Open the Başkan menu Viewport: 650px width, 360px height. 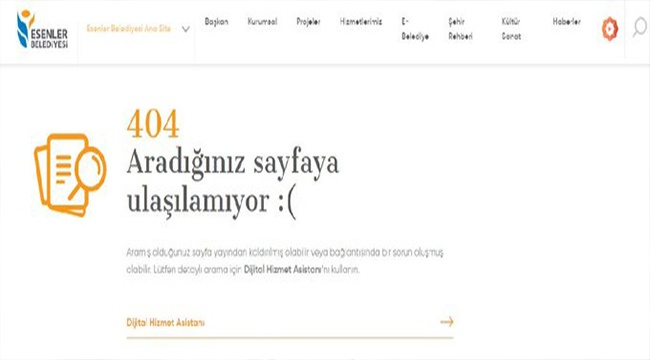pos(216,22)
